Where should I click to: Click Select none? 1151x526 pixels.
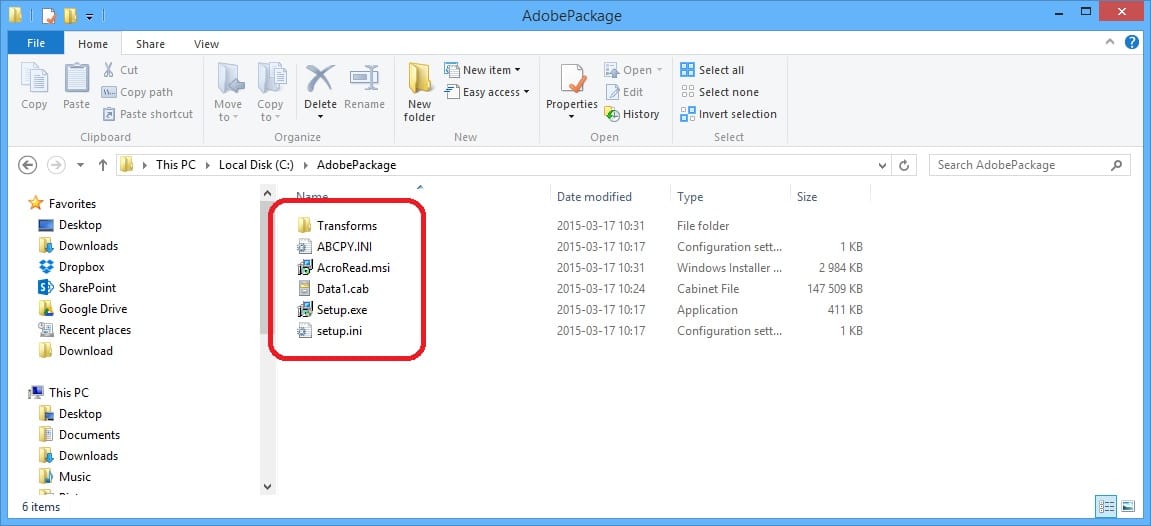pyautogui.click(x=719, y=92)
